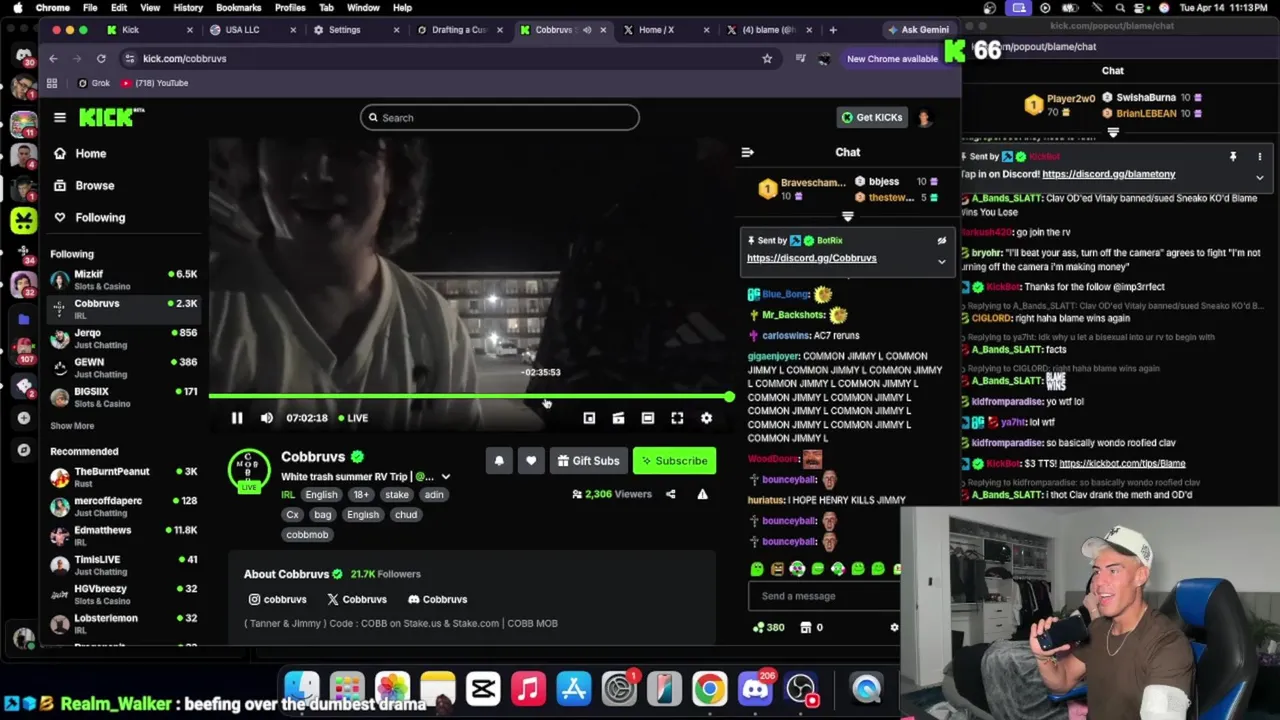Viewport: 1280px width, 720px height.
Task: Open chat settings gear below message box
Action: [894, 628]
